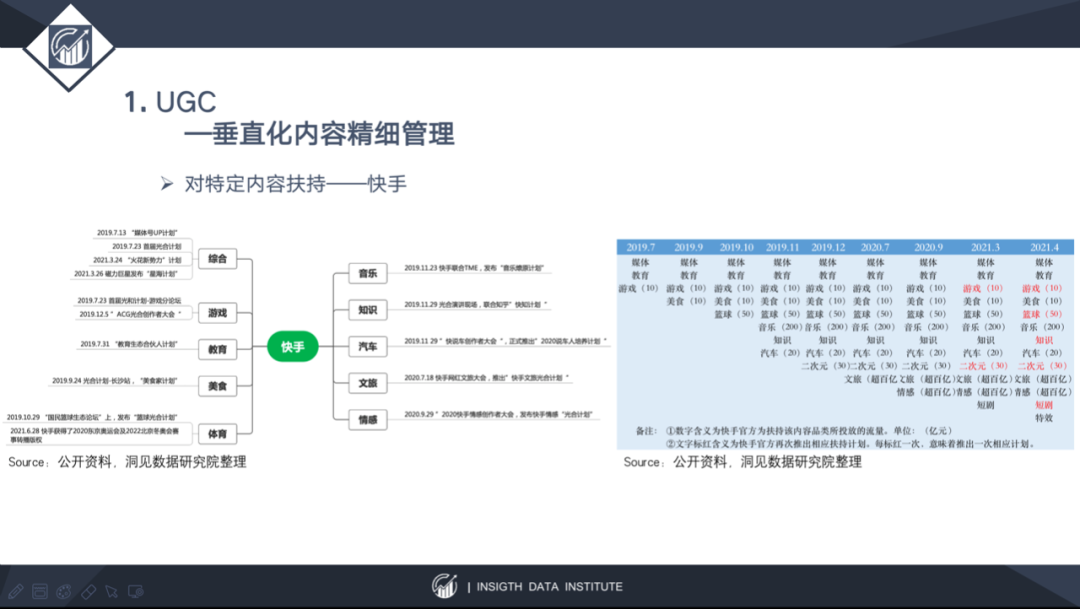Select the 美食 mind map node
The image size is (1080, 609).
tap(218, 386)
